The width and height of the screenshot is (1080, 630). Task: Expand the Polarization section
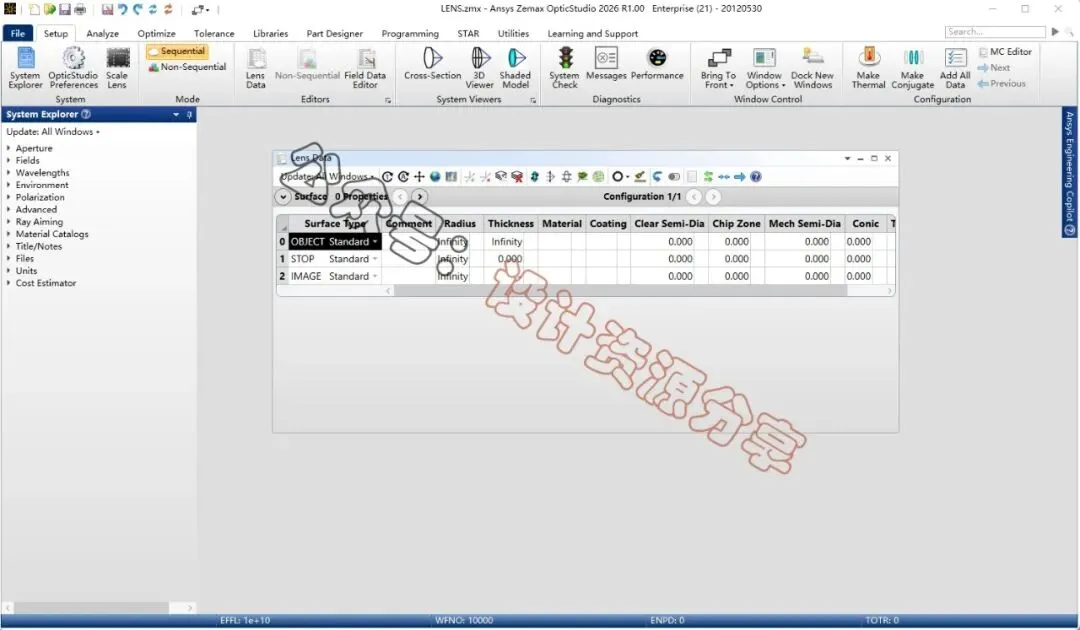pyautogui.click(x=8, y=198)
